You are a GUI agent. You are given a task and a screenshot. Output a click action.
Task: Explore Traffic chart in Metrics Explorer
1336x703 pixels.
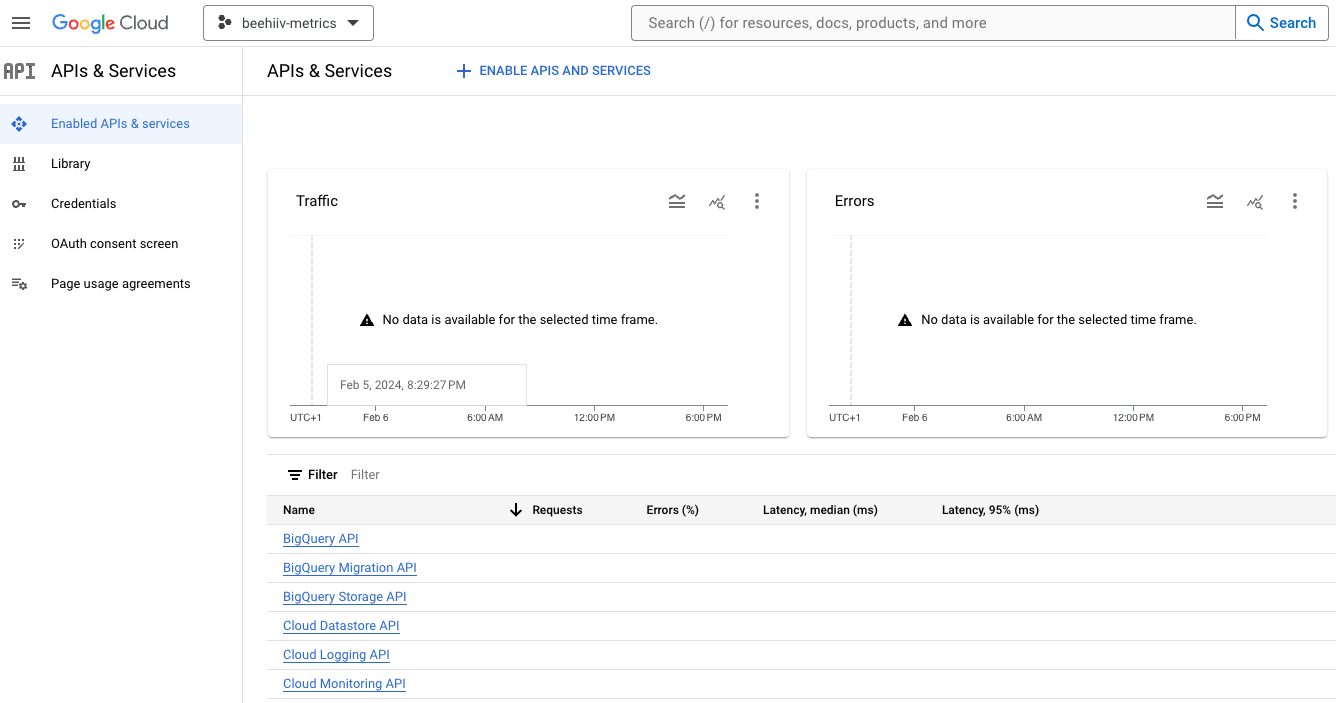pos(717,201)
